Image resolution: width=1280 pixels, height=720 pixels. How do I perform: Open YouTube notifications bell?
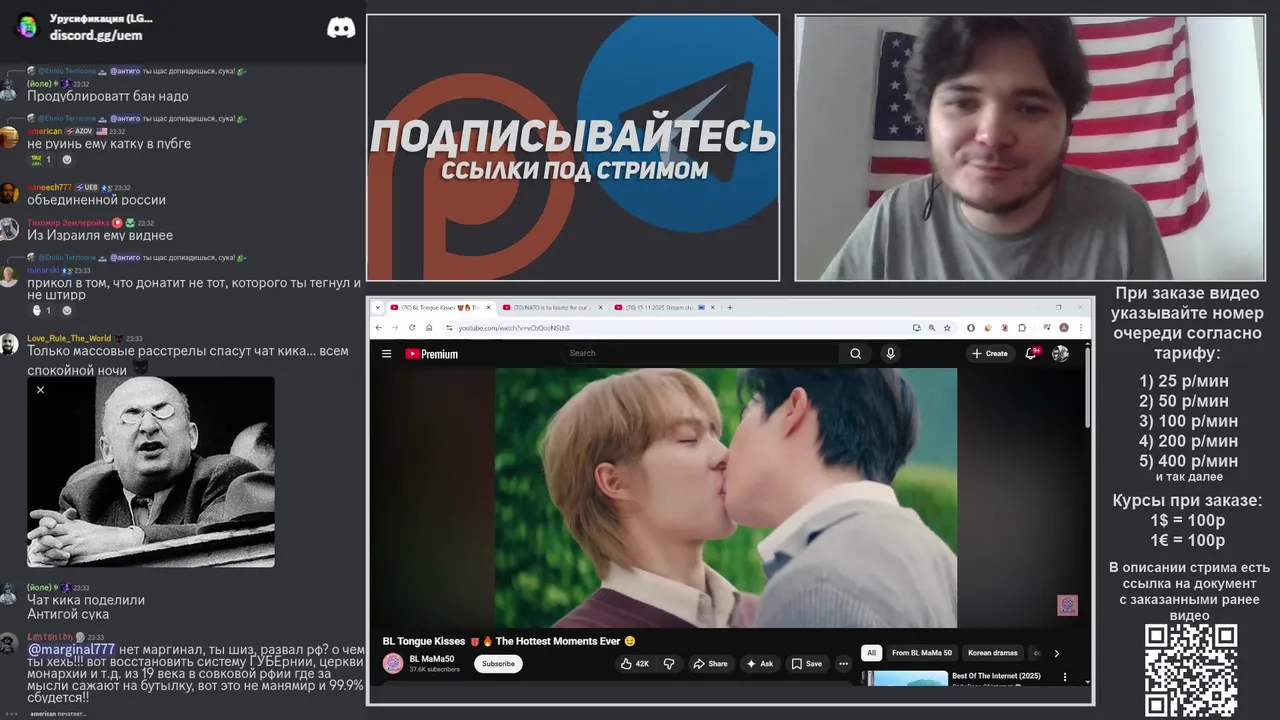point(1031,353)
